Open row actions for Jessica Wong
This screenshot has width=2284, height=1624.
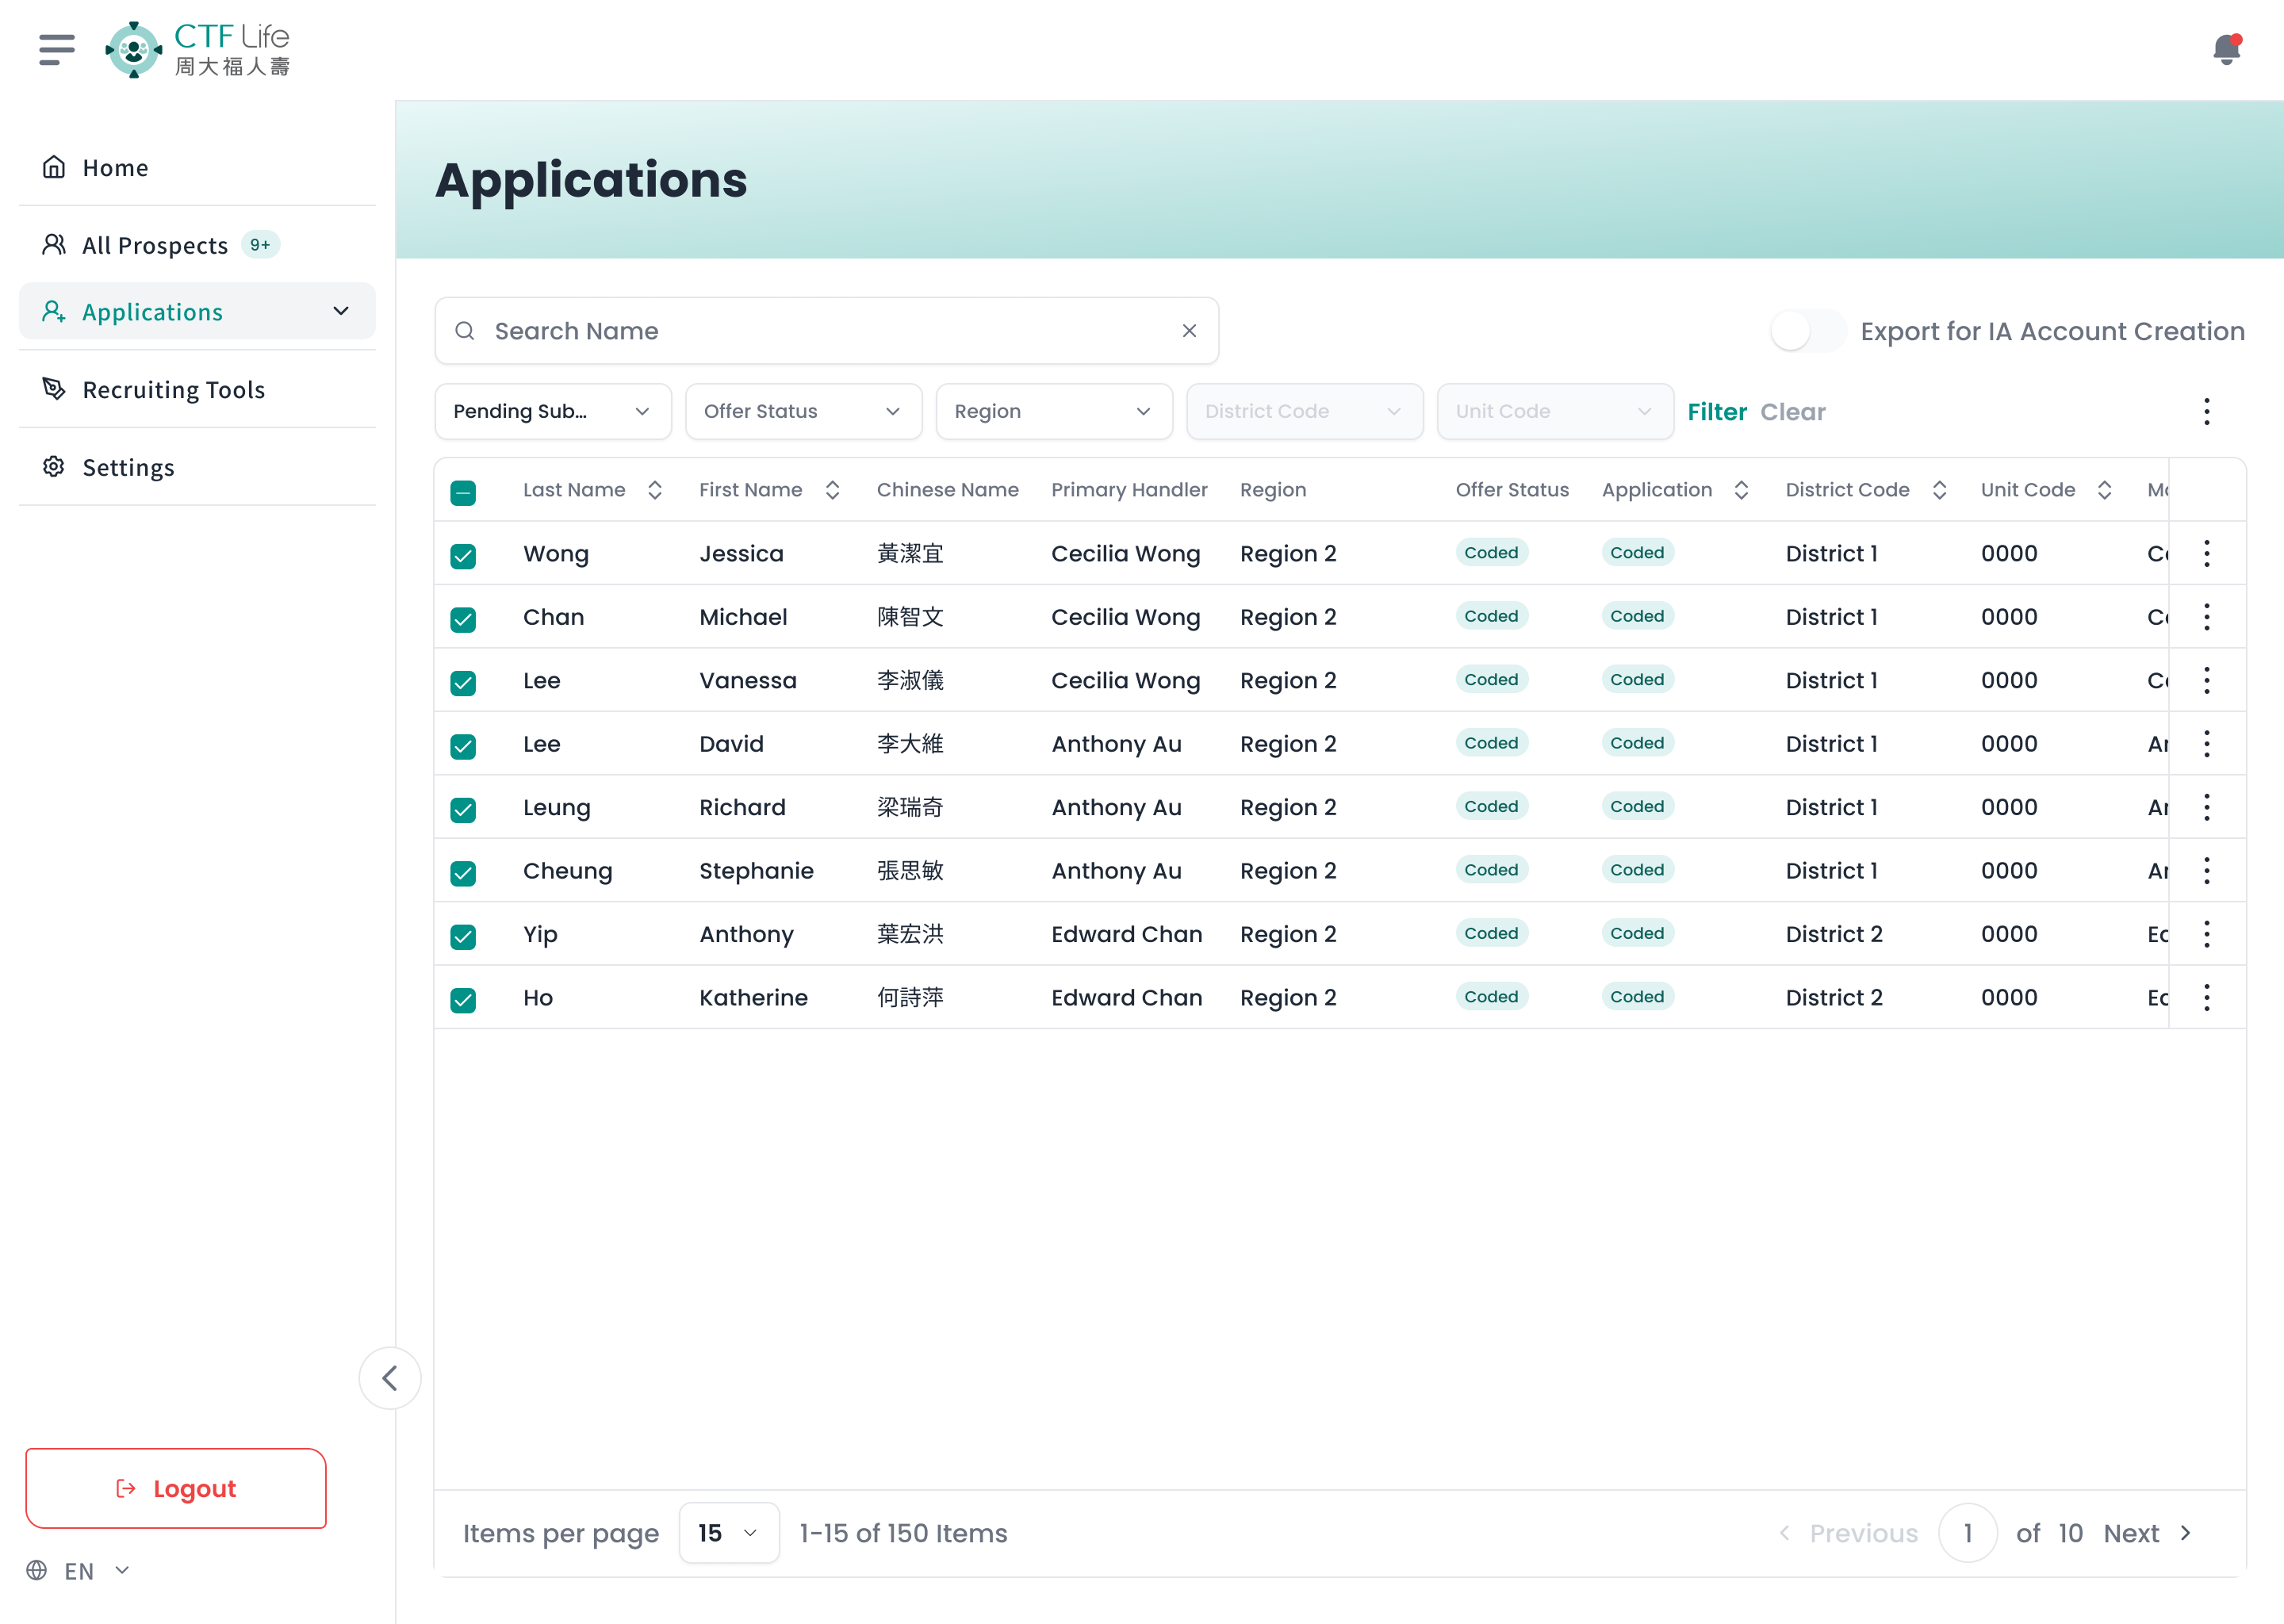pyautogui.click(x=2206, y=554)
